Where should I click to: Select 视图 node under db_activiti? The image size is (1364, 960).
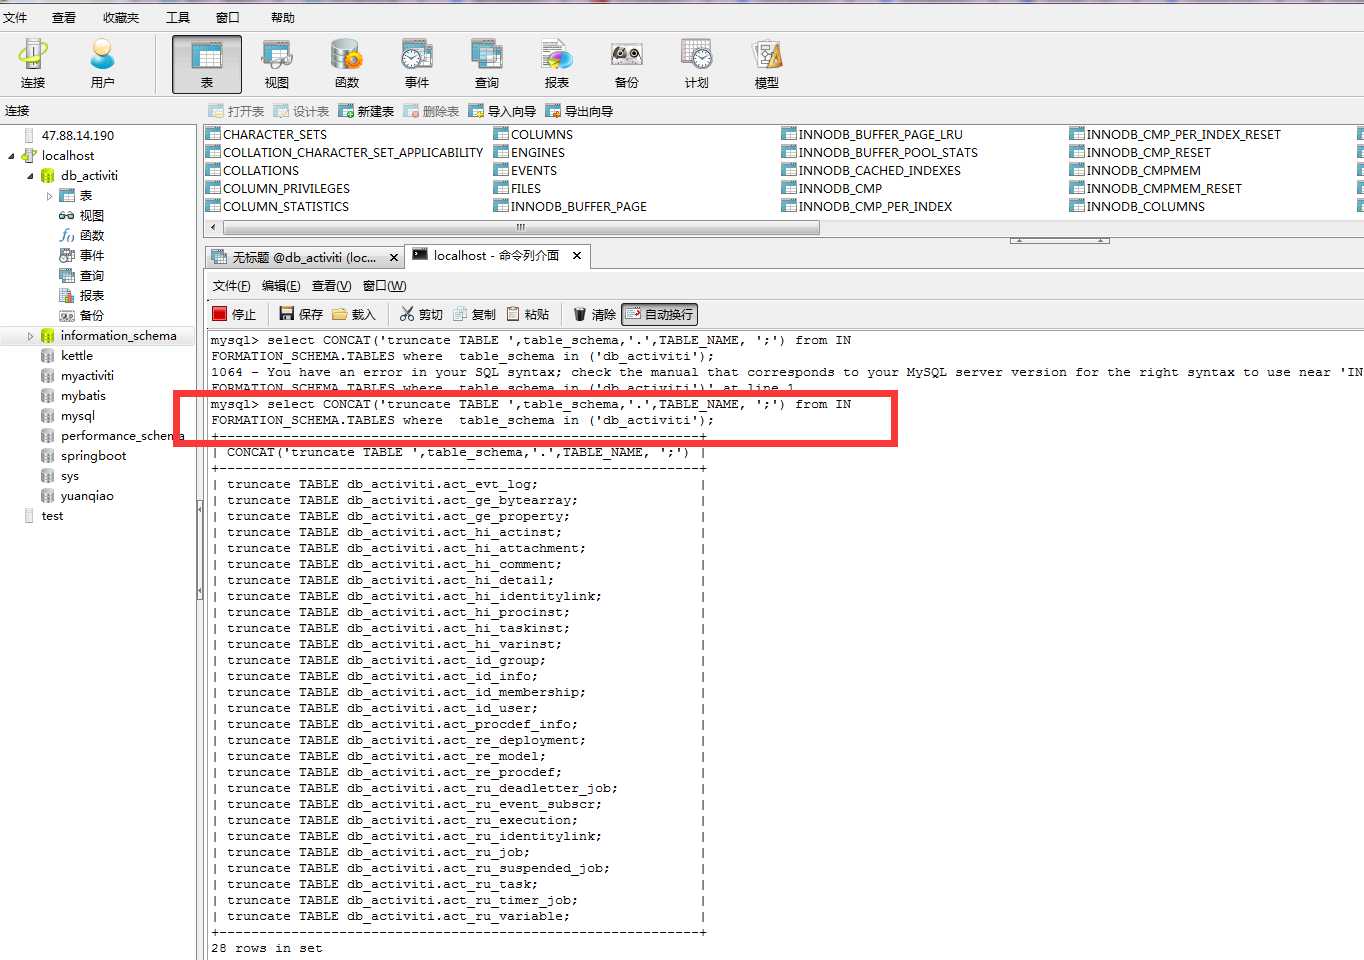tap(91, 216)
